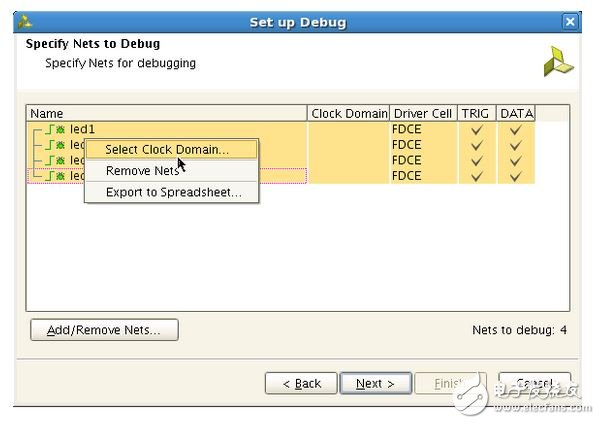The height and width of the screenshot is (424, 600).
Task: Select Remove Nets in the context menu
Action: click(143, 171)
